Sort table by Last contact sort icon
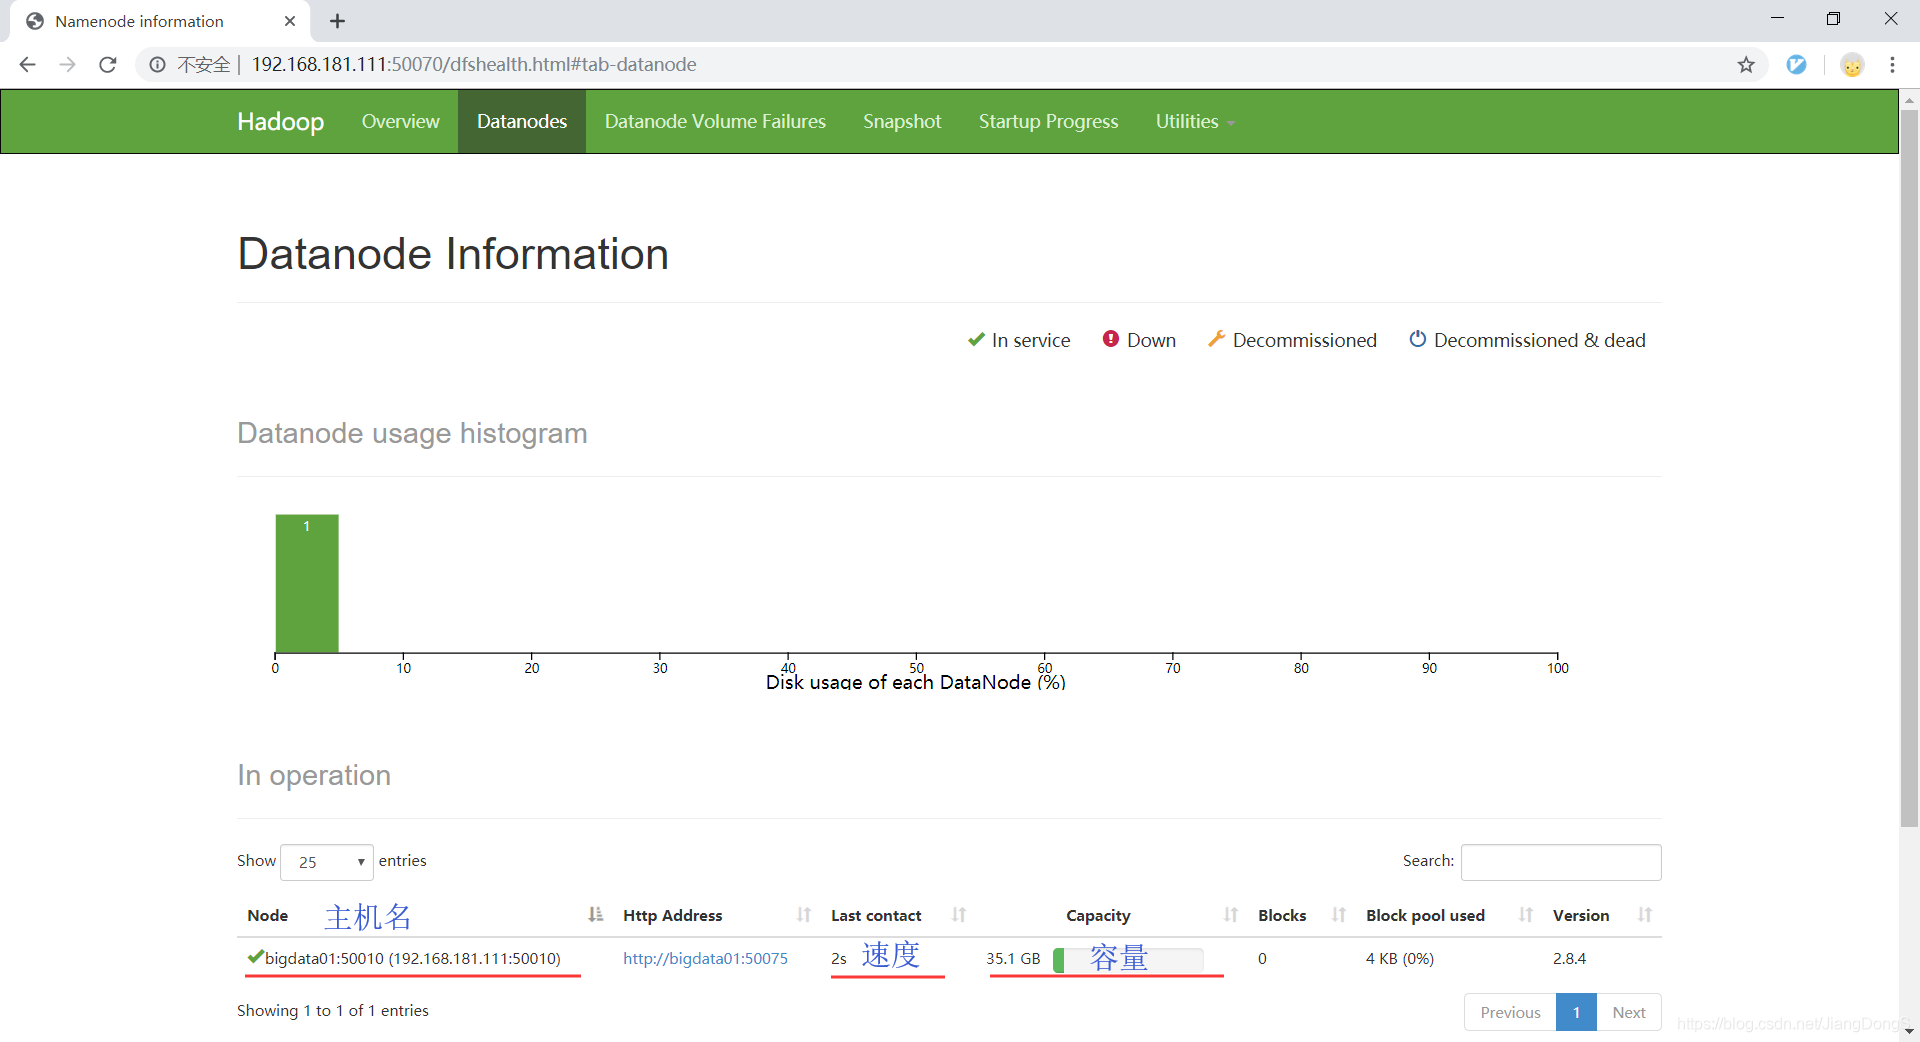This screenshot has width=1920, height=1042. point(959,915)
